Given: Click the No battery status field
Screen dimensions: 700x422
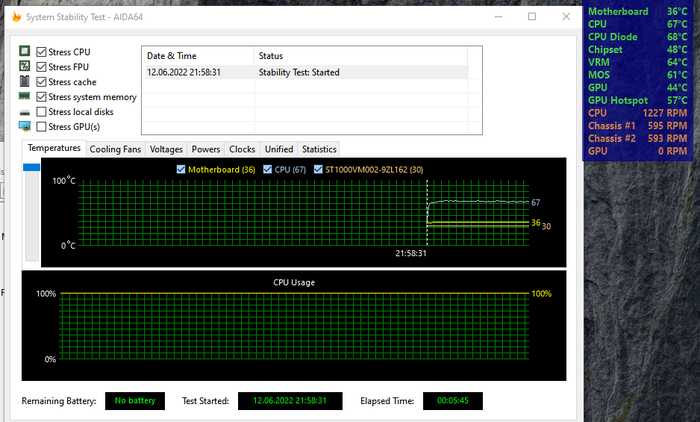Looking at the screenshot, I should coord(135,401).
